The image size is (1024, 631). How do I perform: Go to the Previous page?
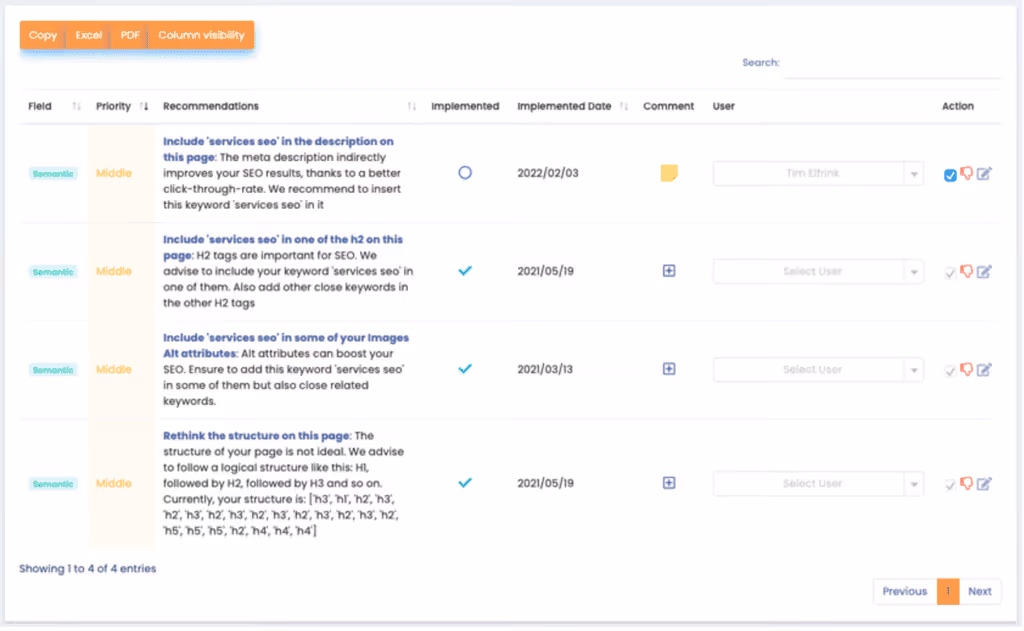click(904, 592)
